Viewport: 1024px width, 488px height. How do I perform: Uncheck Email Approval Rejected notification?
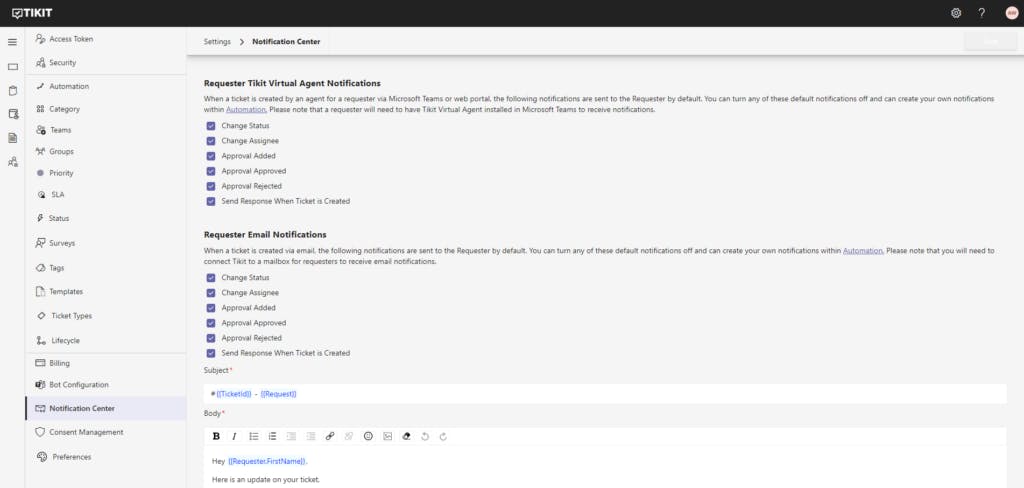click(x=211, y=338)
